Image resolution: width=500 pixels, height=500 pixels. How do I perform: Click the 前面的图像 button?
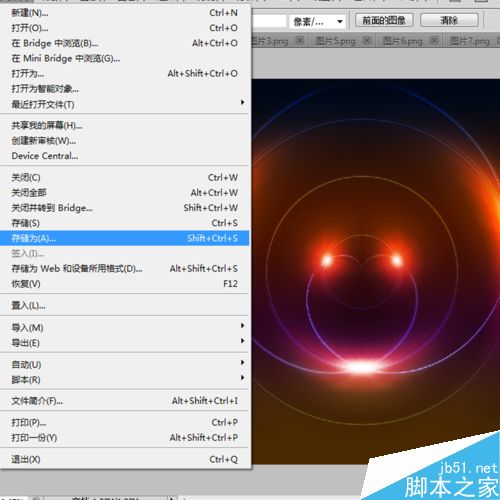coord(384,21)
